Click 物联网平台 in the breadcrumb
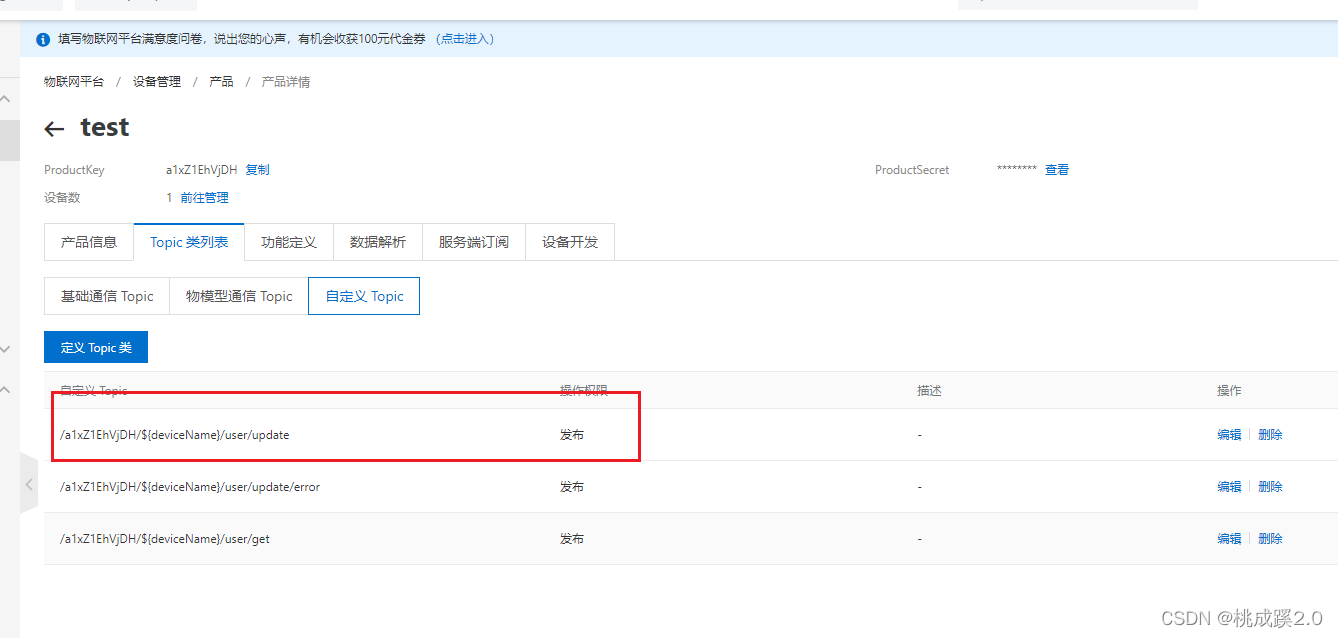The image size is (1338, 638). pyautogui.click(x=74, y=82)
